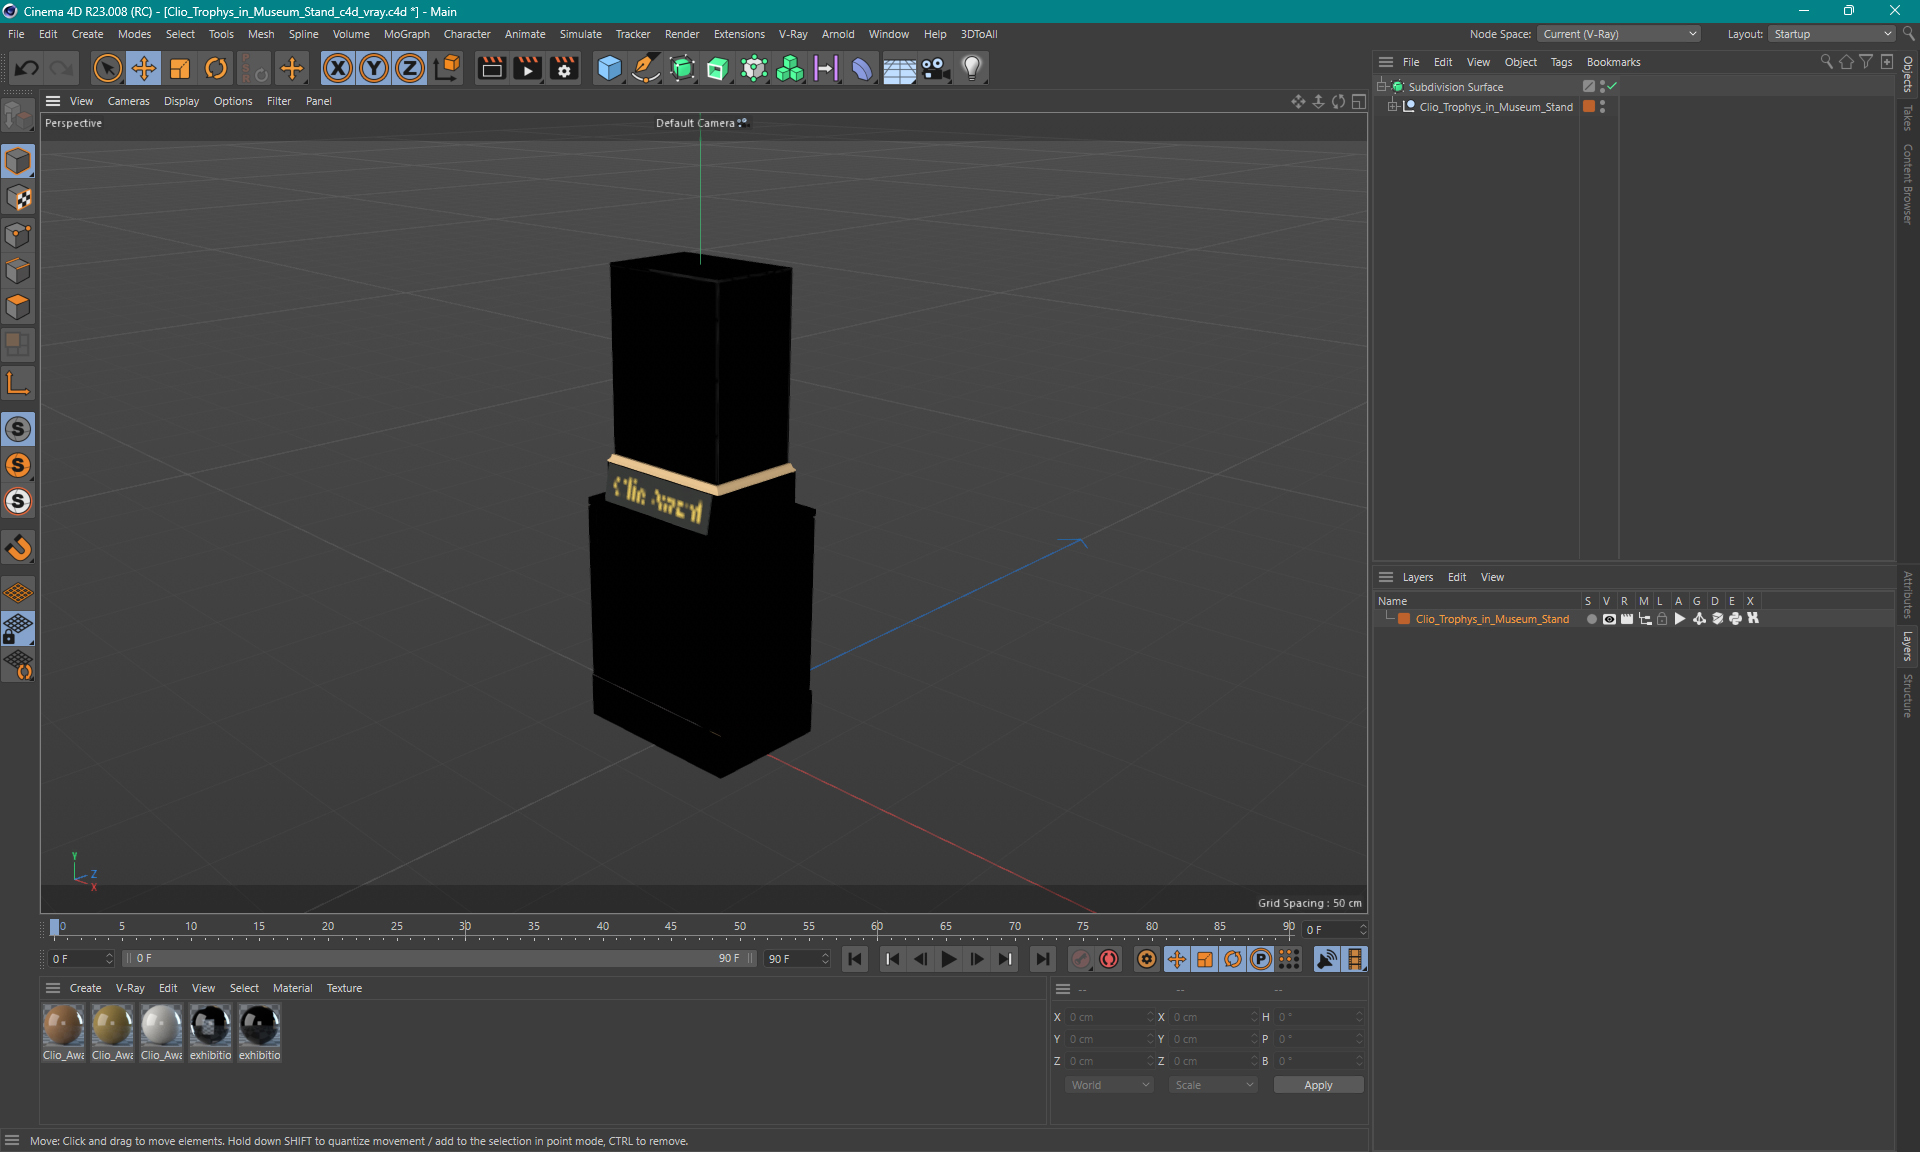1920x1152 pixels.
Task: Toggle layer solo dot for Clio_Trophys_in_Museum_Stand
Action: pos(1591,619)
